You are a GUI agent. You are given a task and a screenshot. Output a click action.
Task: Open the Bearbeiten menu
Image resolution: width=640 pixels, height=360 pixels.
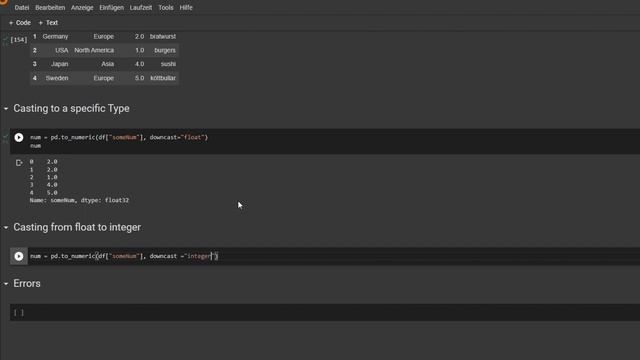[50, 7]
